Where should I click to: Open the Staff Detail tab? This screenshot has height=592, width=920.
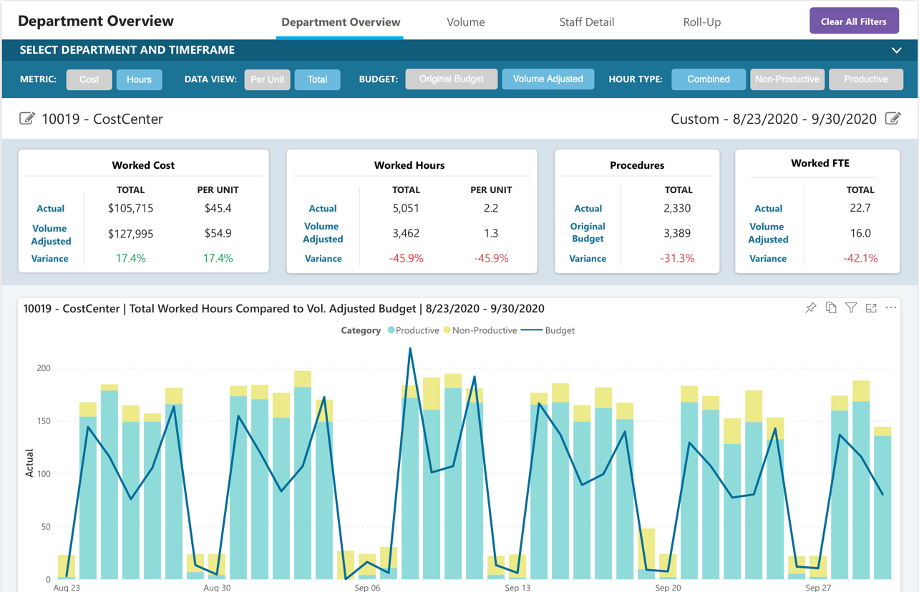click(x=586, y=21)
